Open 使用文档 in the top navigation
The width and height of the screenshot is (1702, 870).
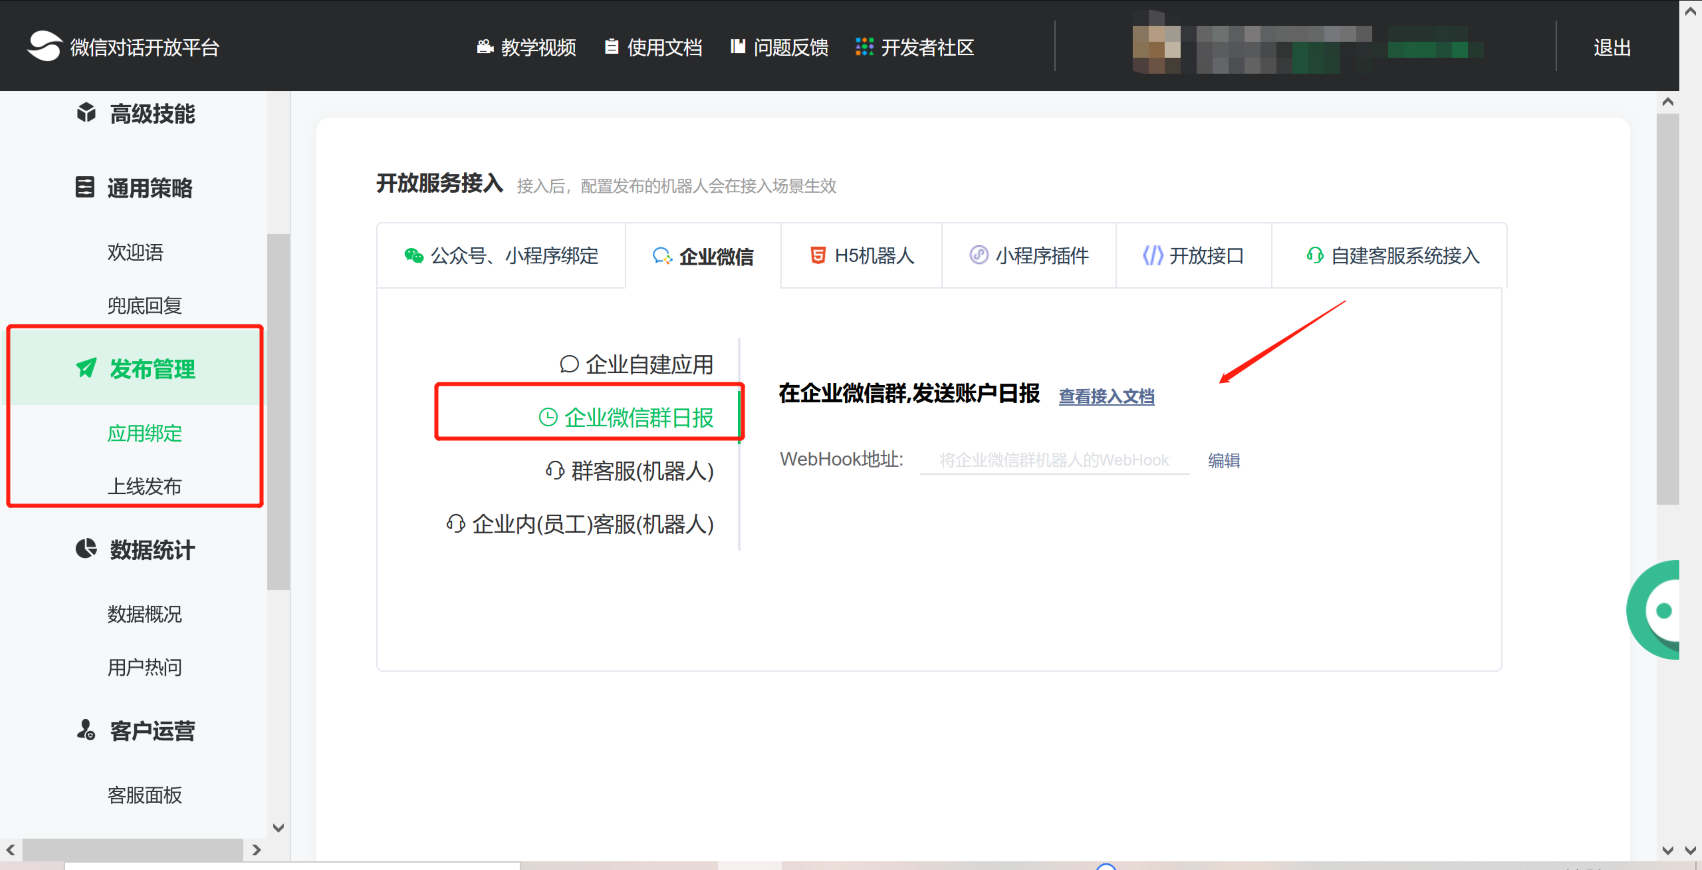[x=653, y=47]
